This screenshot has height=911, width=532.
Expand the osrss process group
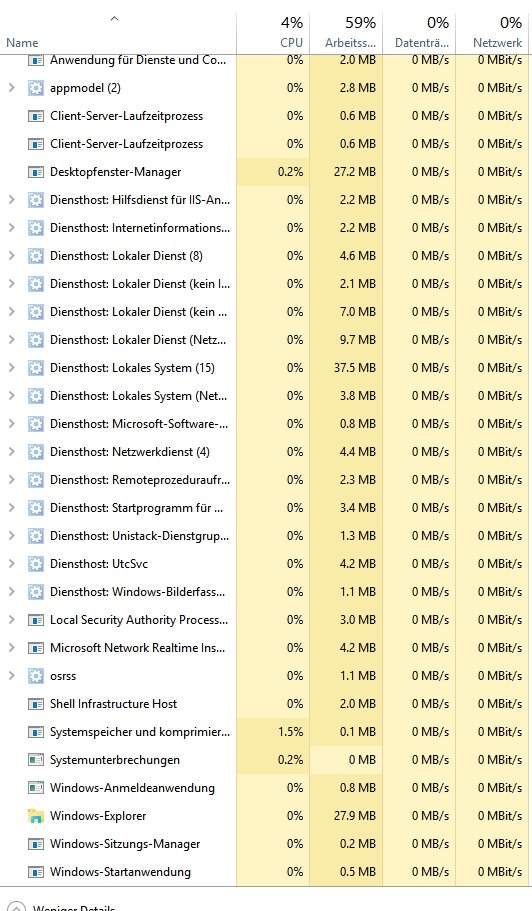[x=11, y=676]
